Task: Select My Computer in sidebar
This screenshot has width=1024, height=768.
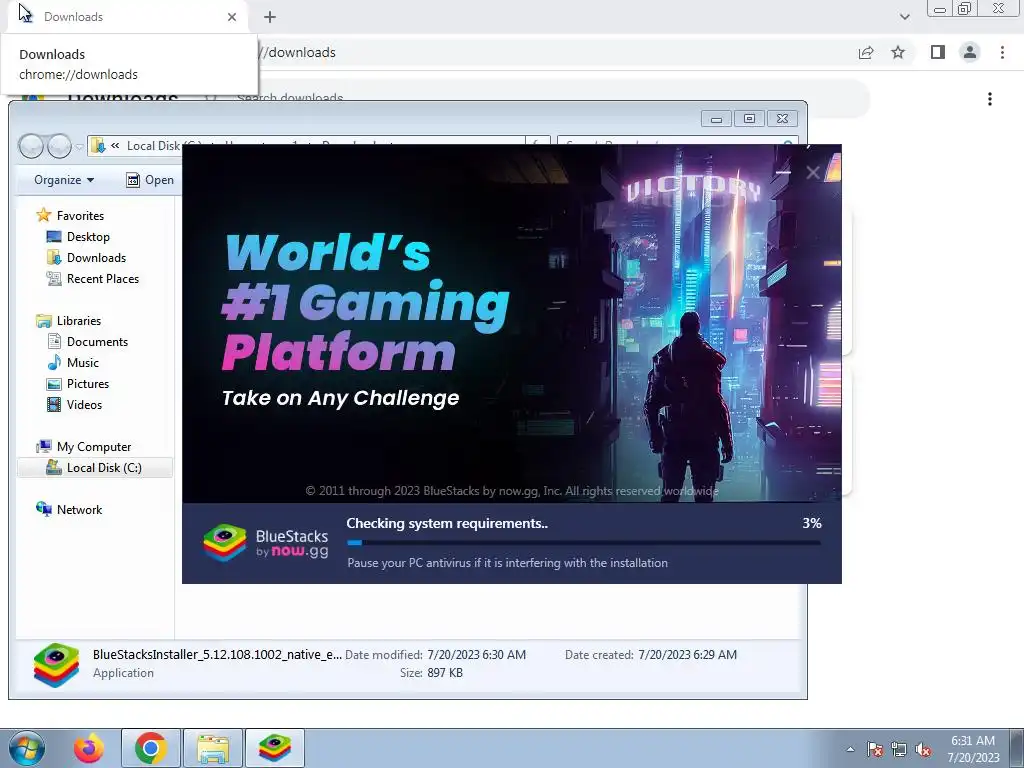Action: 93,447
